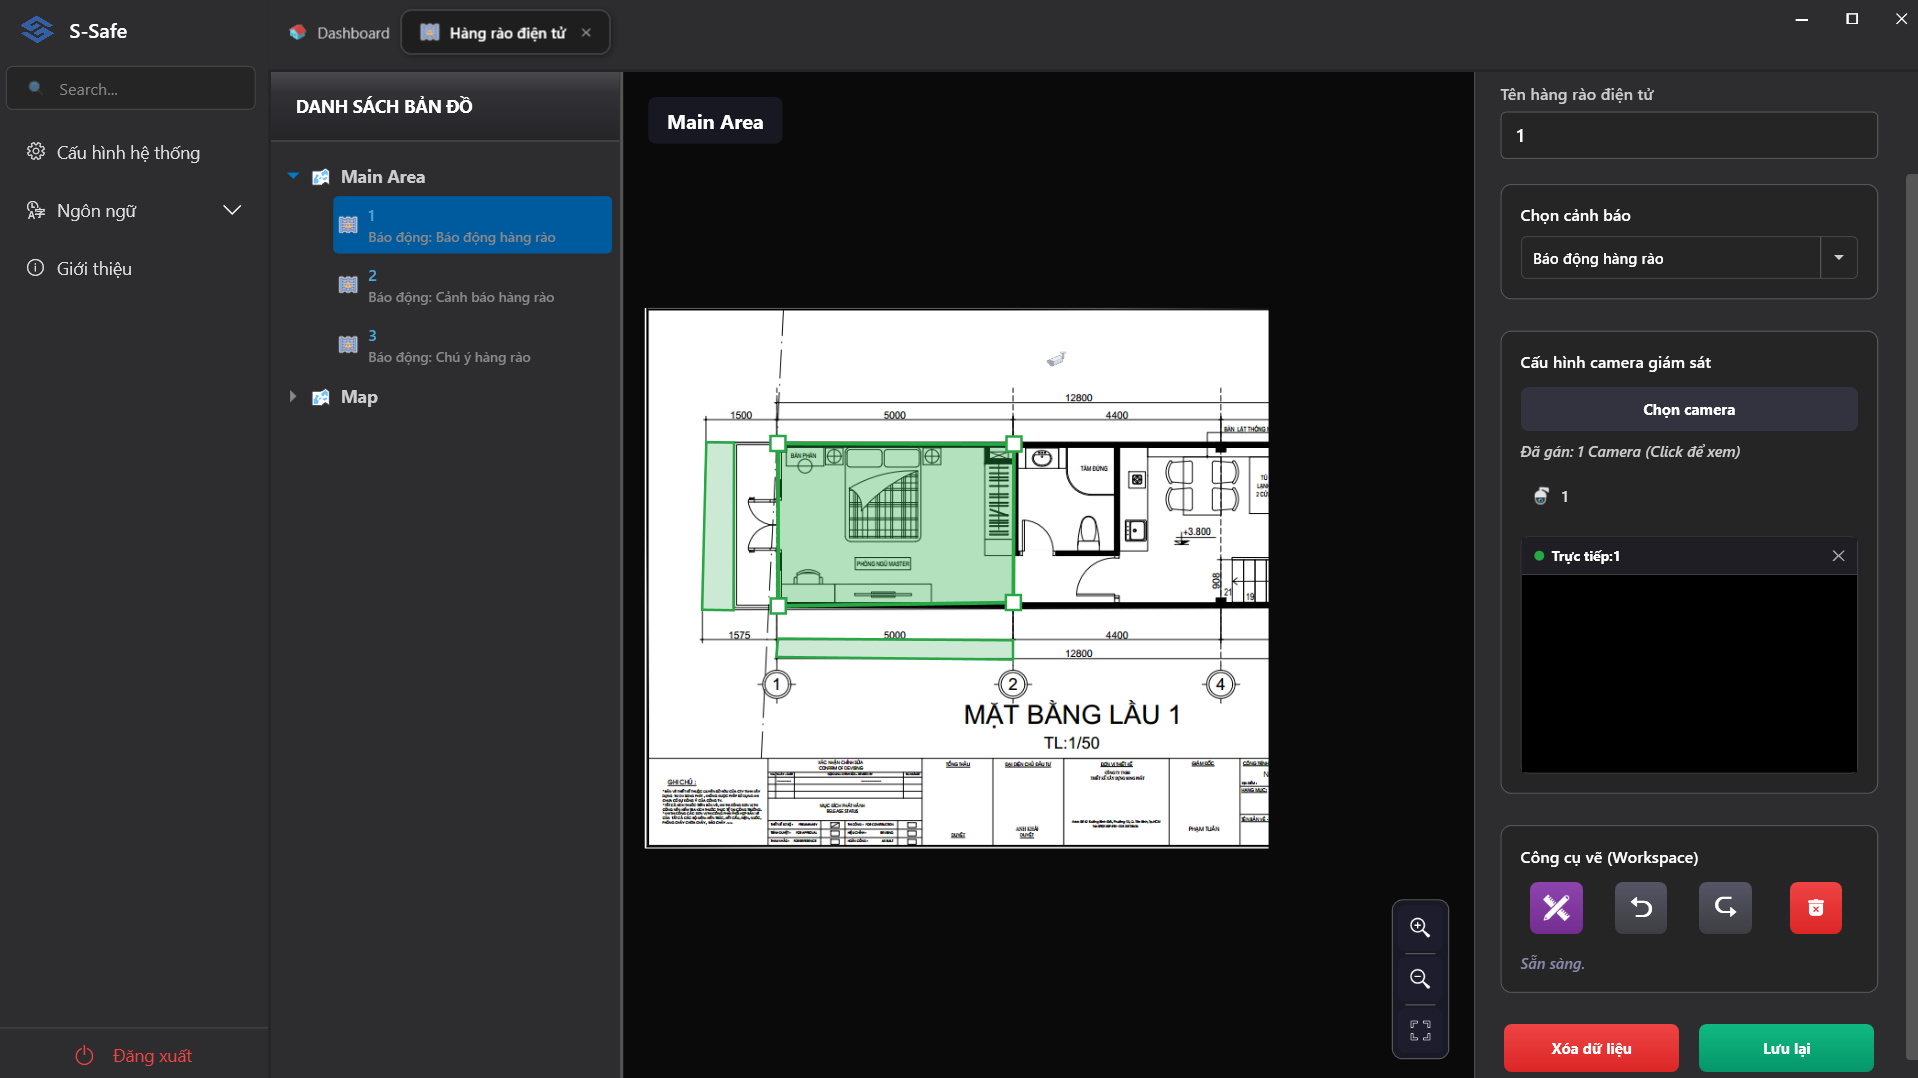Image resolution: width=1918 pixels, height=1078 pixels.
Task: Click the Đăng xuất logout link
Action: point(134,1056)
